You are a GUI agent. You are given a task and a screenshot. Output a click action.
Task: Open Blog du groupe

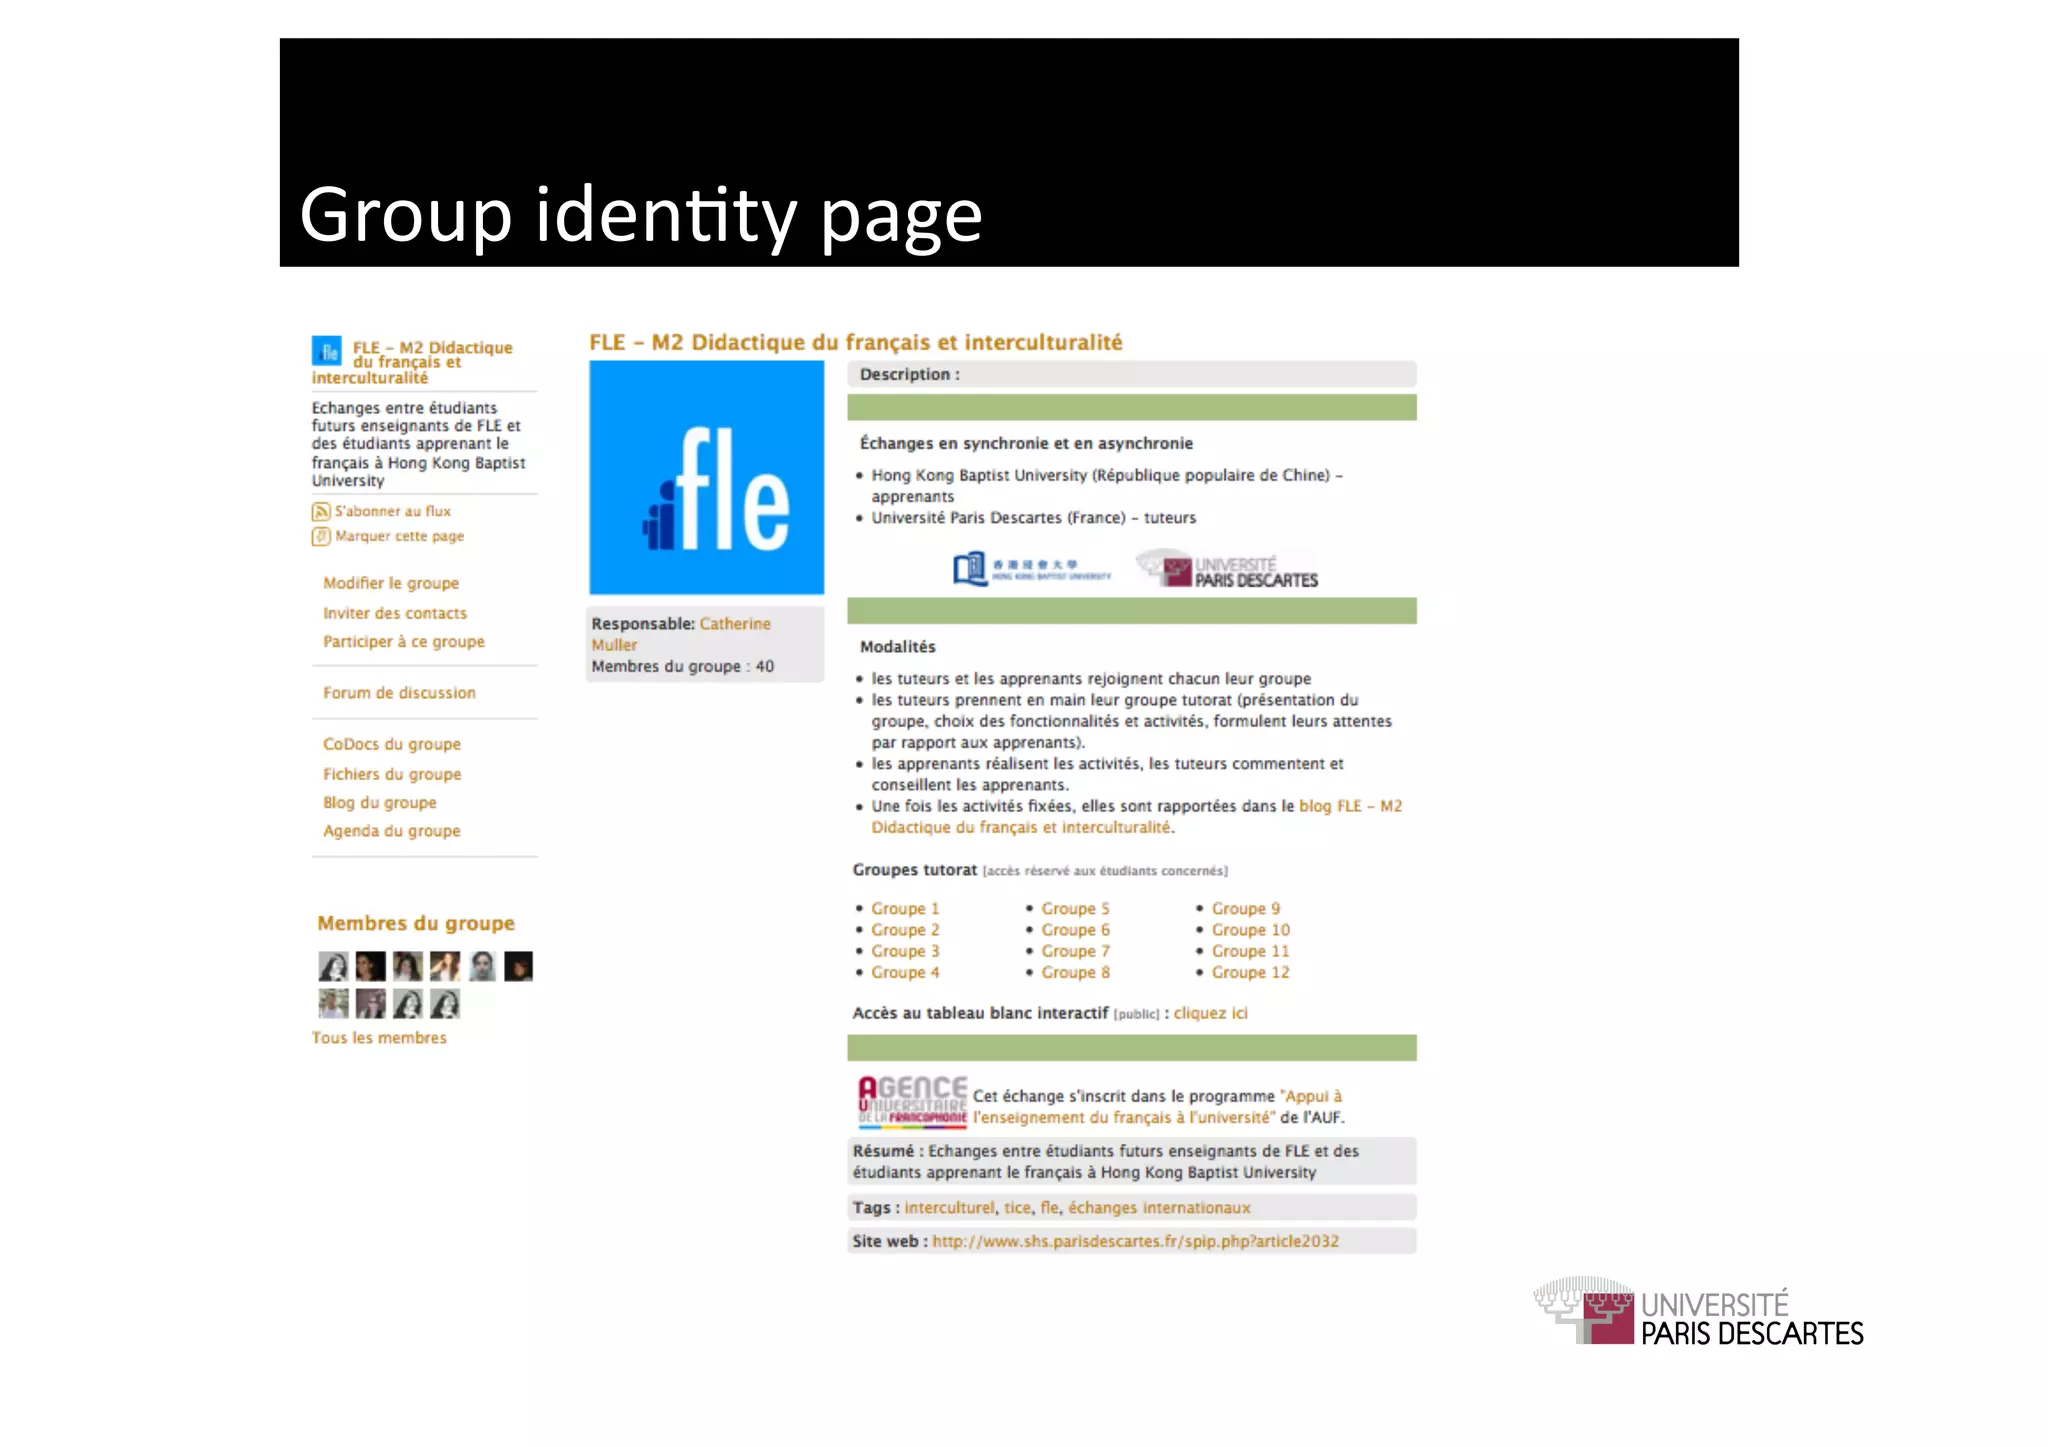380,803
